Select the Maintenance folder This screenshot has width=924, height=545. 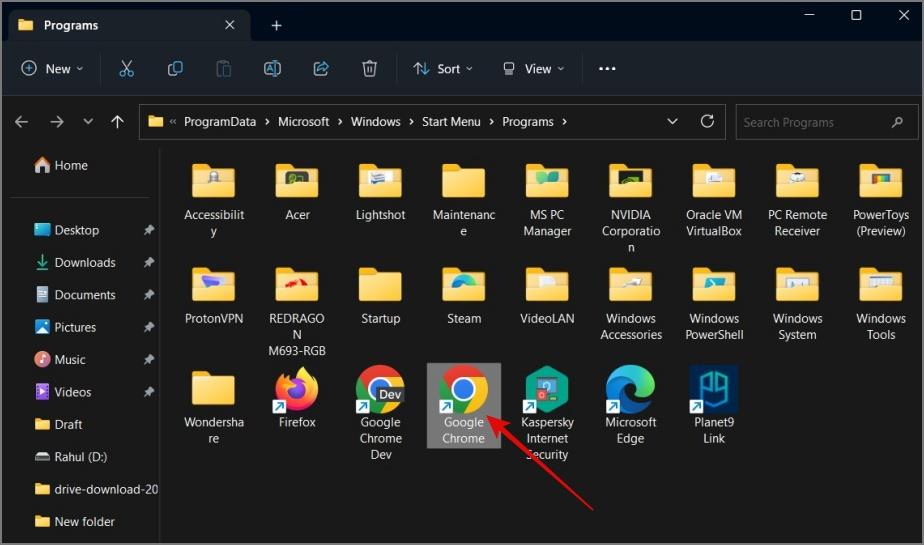[464, 200]
